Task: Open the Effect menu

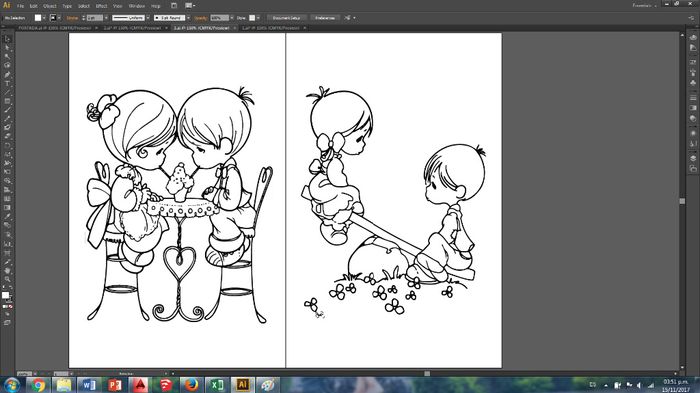Action: click(101, 6)
